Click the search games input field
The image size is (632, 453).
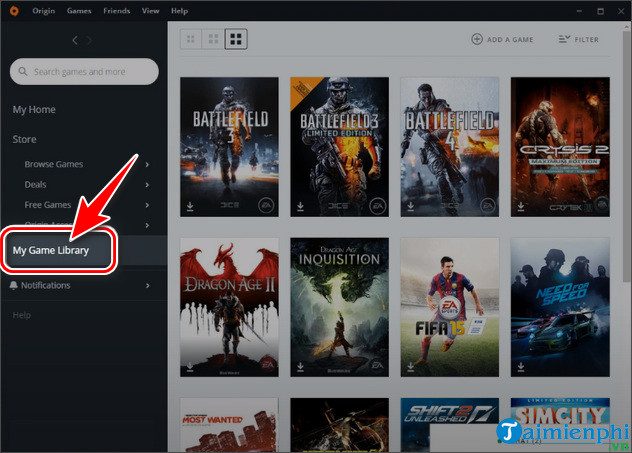coord(84,71)
